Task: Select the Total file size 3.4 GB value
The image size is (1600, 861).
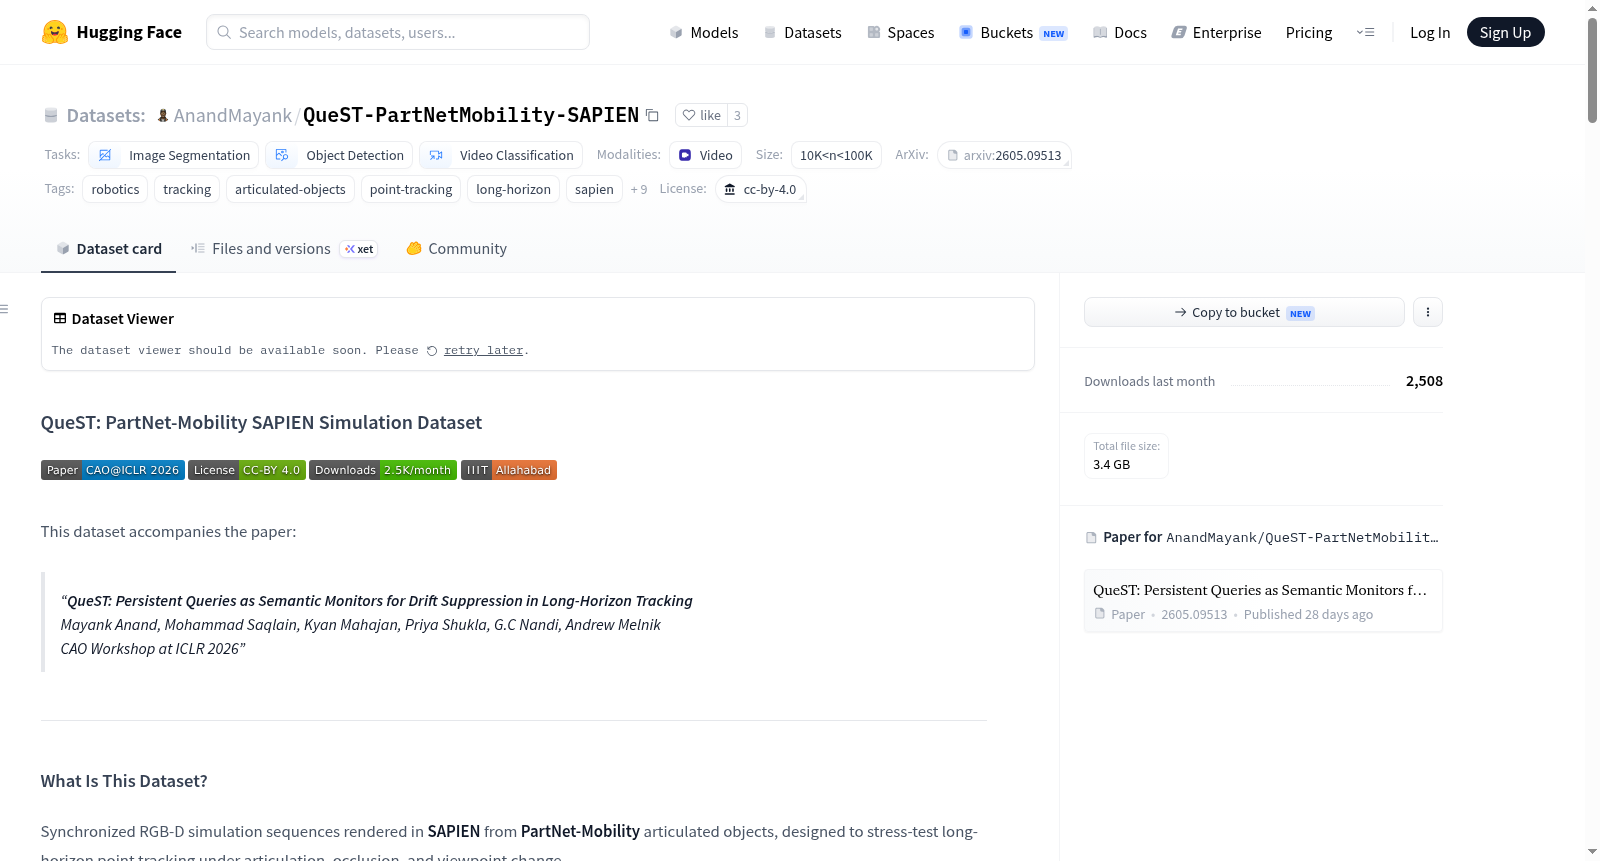Action: point(1112,465)
